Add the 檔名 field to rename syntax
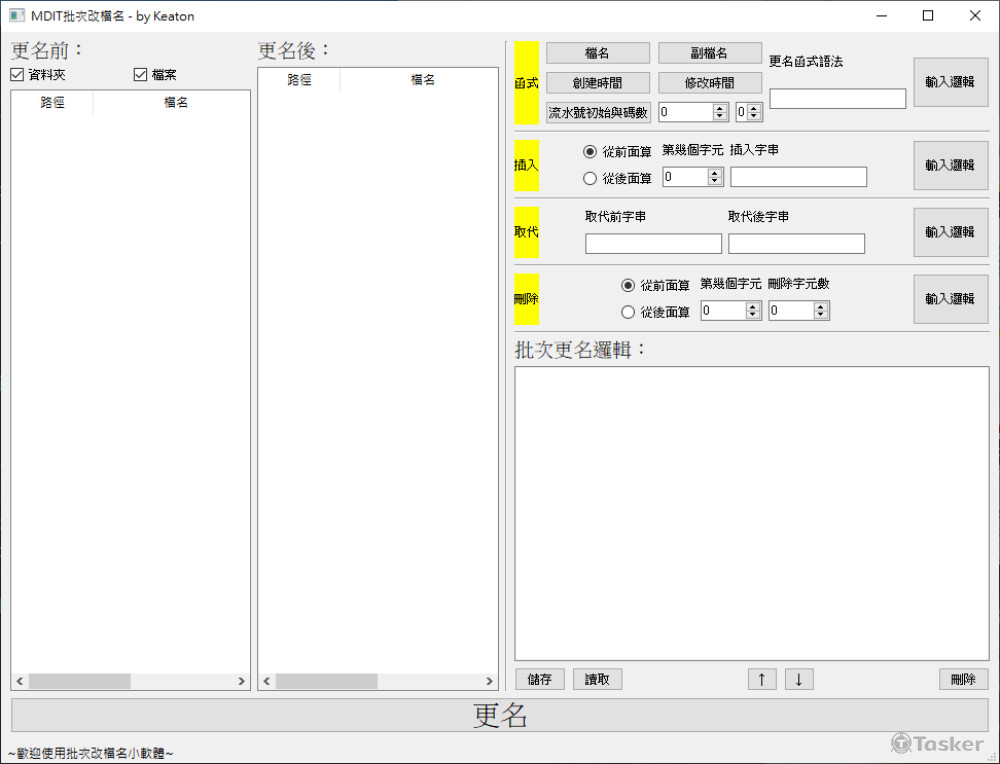The height and width of the screenshot is (764, 1000). [x=596, y=52]
